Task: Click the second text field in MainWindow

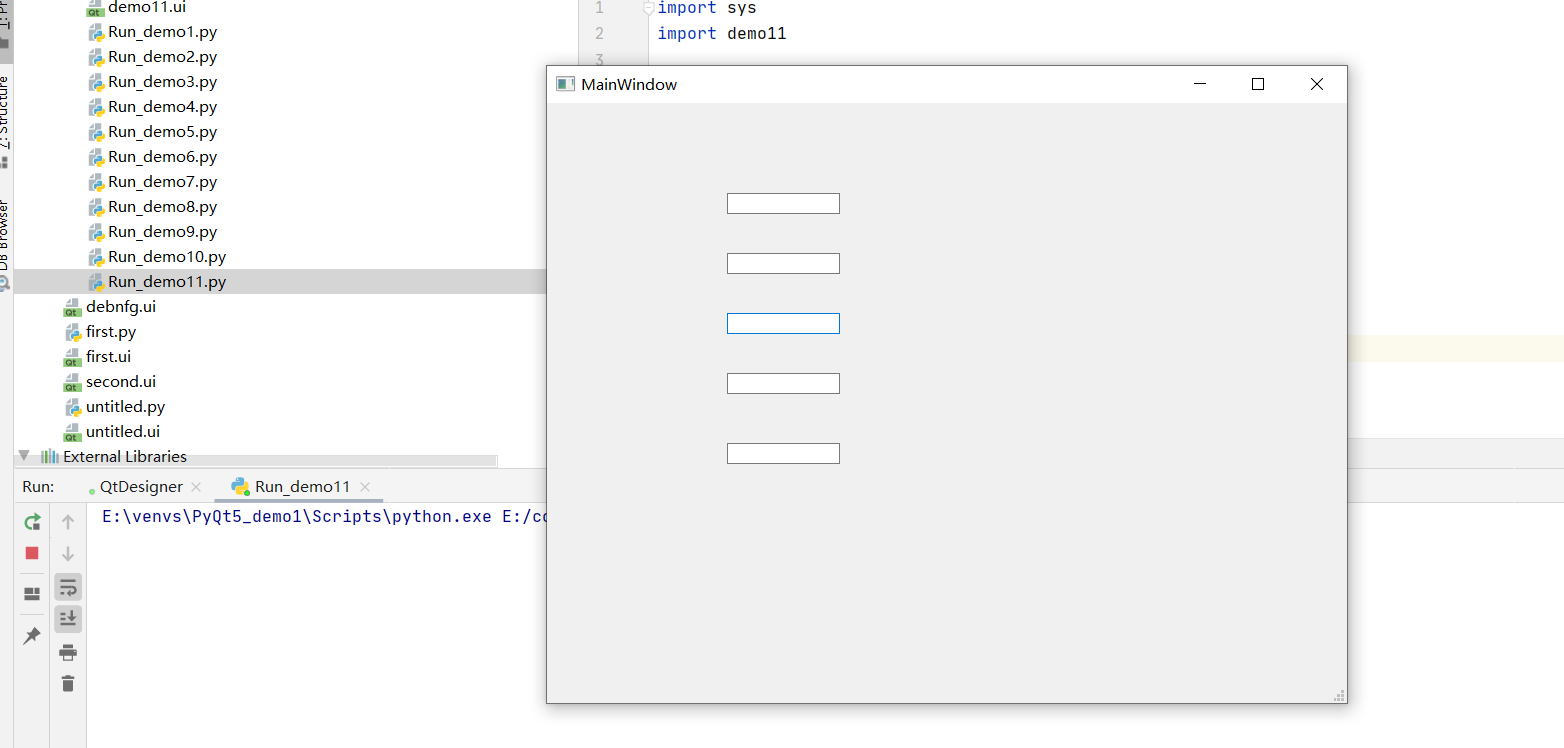Action: (783, 264)
